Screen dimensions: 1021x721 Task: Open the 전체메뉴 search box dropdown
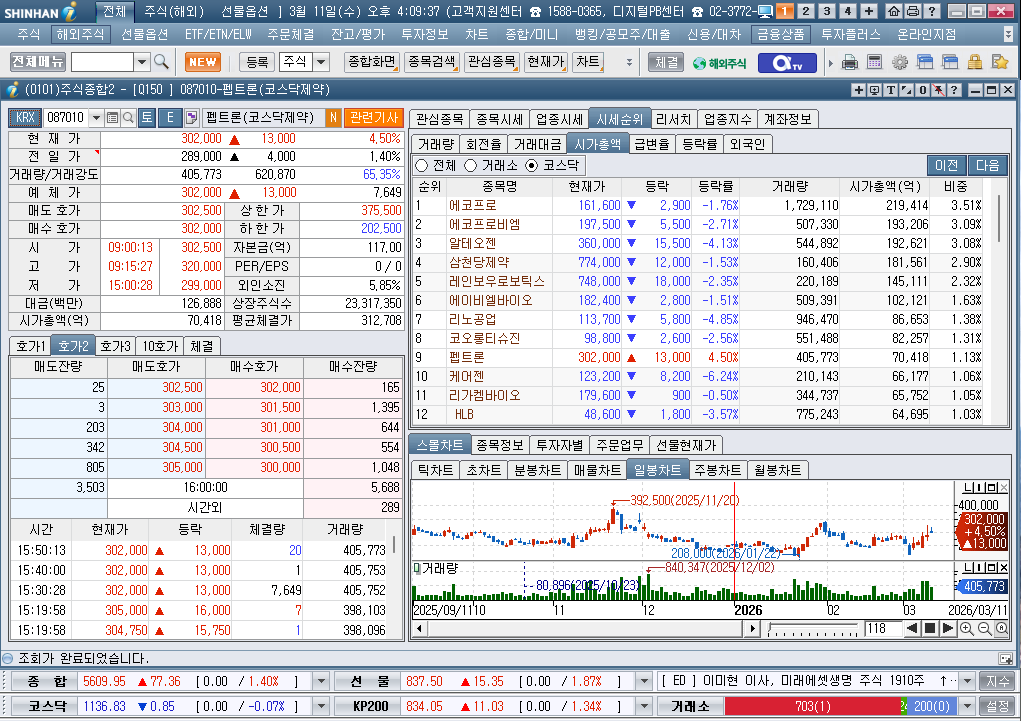141,62
